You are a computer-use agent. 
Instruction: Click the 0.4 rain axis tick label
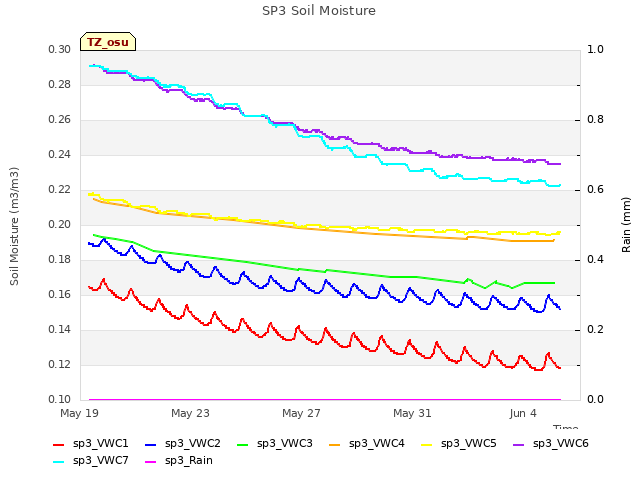pyautogui.click(x=596, y=260)
